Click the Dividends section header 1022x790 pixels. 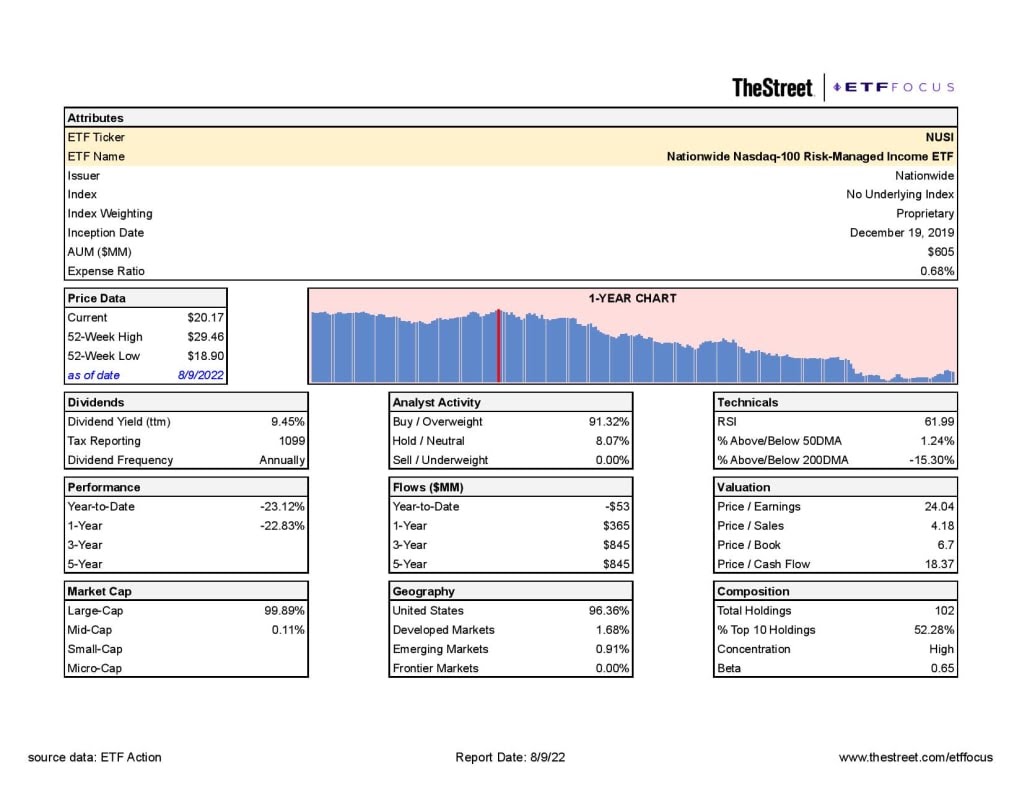pos(96,402)
